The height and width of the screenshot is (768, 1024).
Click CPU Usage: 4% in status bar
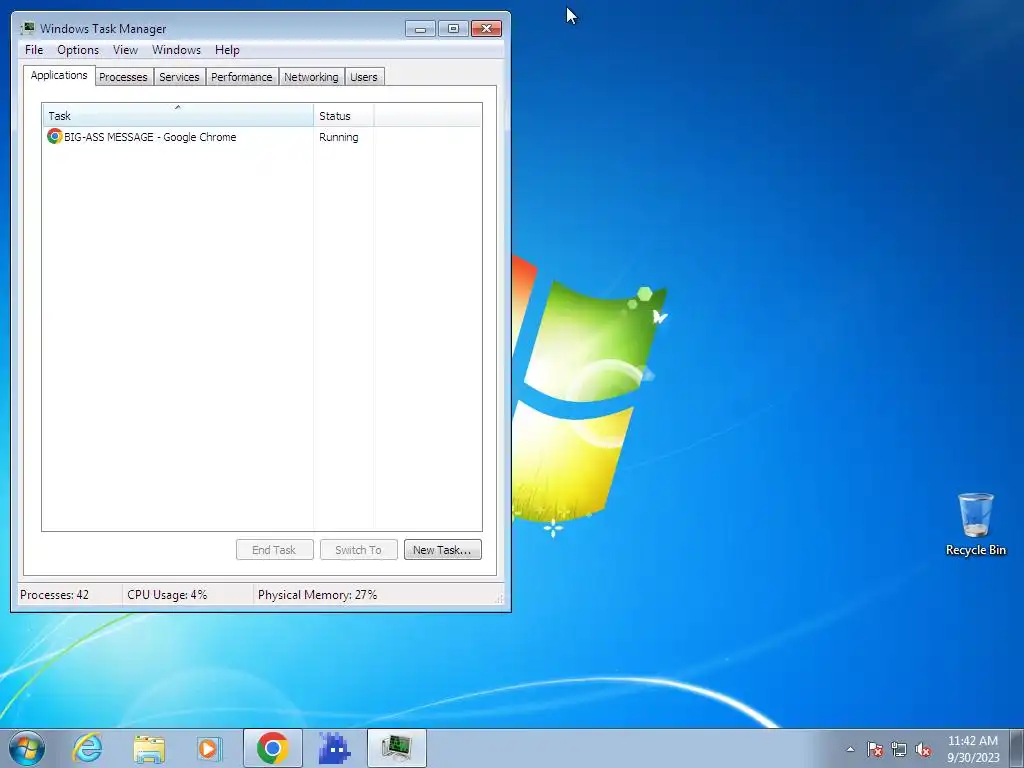[167, 595]
